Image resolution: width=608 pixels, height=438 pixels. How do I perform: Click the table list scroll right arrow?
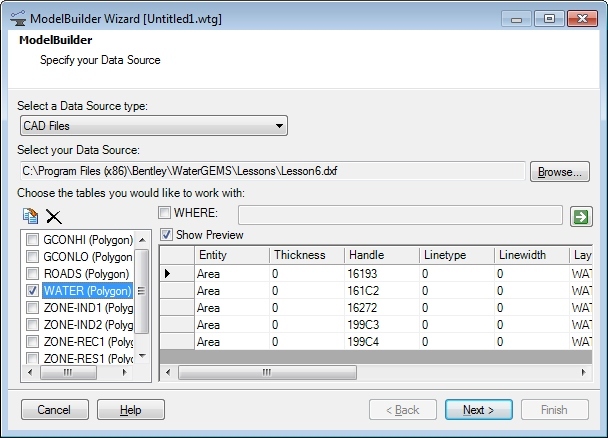pyautogui.click(x=124, y=372)
